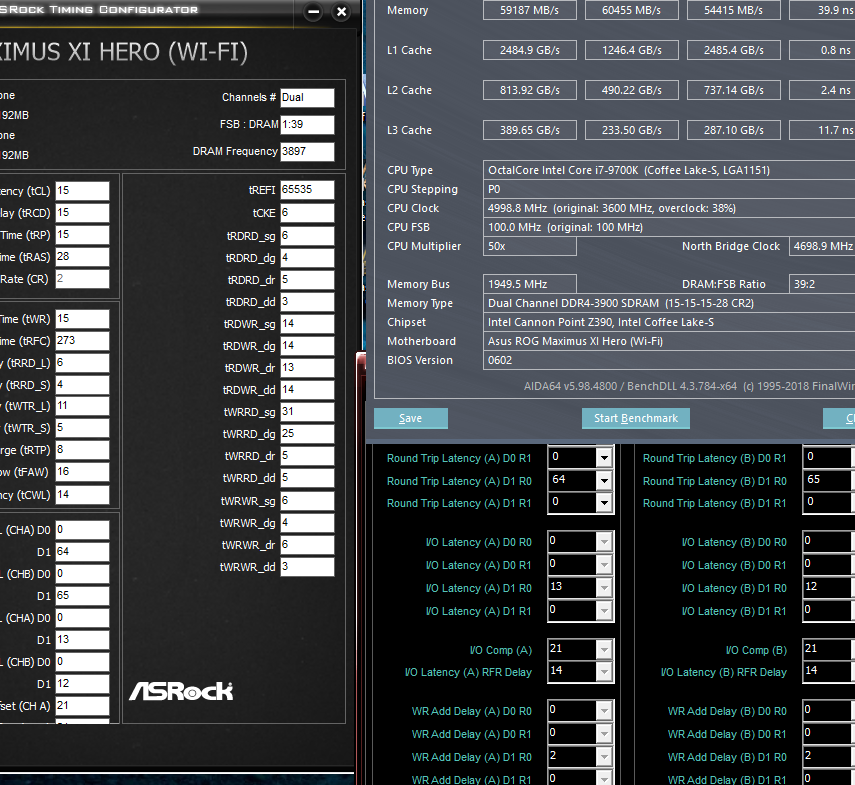Image resolution: width=855 pixels, height=785 pixels.
Task: Click the BIOS Version value 0602
Action: [669, 360]
